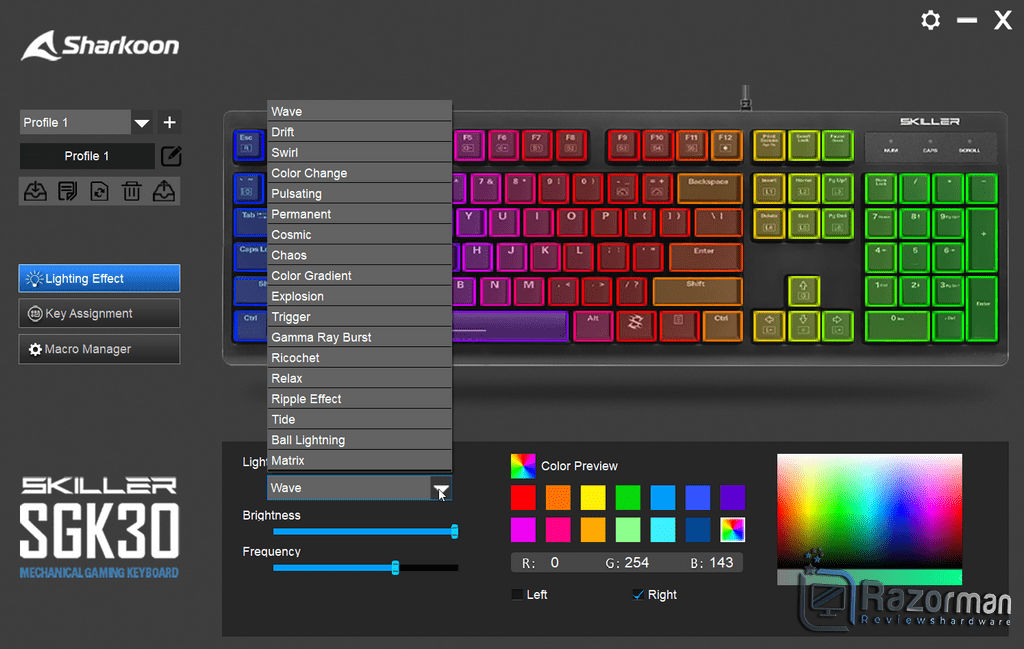
Task: Select Permanent lighting effect
Action: click(x=359, y=214)
